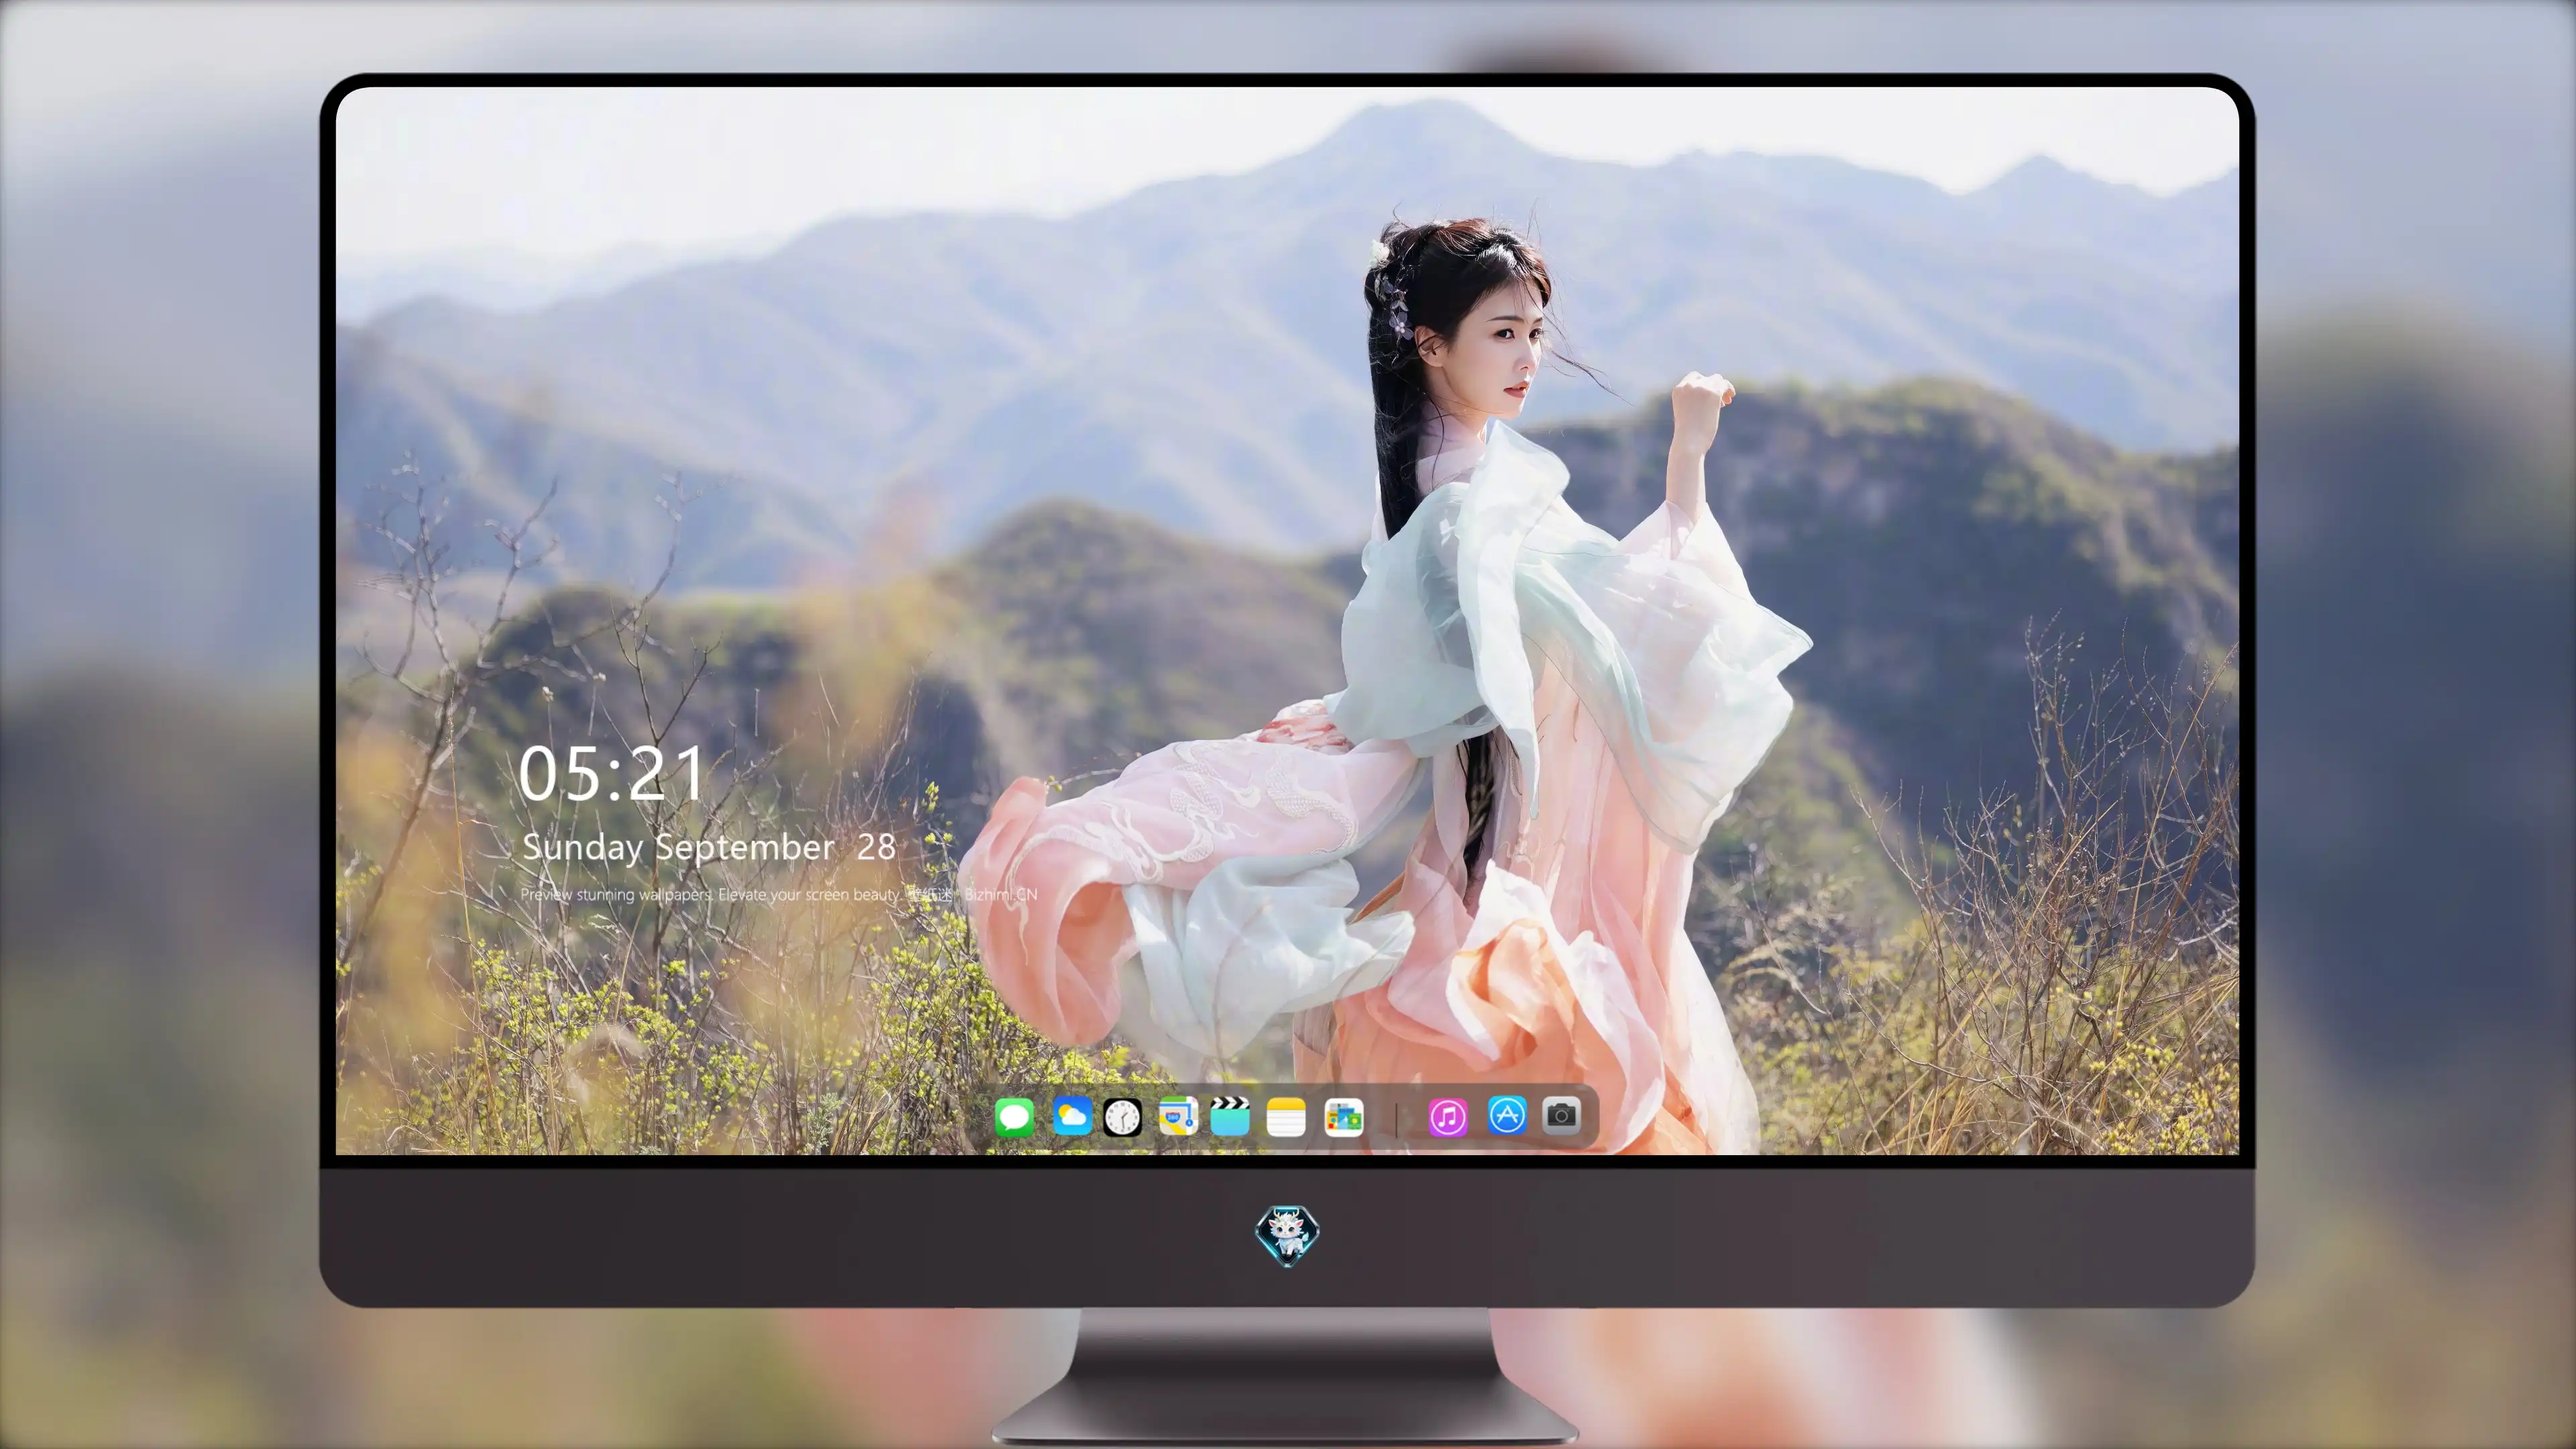Open the Camera app in dock
2576x1449 pixels.
pos(1561,1115)
